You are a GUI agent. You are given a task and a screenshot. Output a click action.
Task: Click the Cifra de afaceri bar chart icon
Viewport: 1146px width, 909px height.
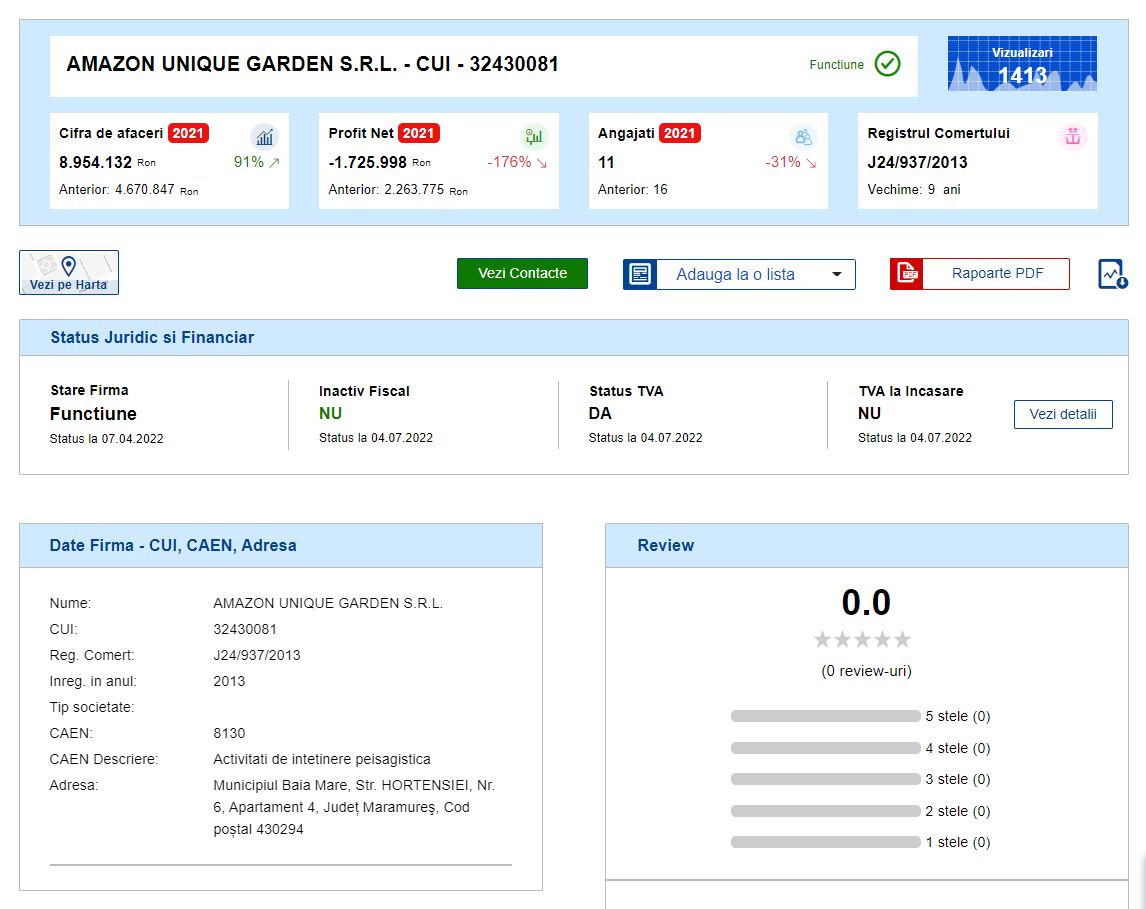[x=265, y=137]
